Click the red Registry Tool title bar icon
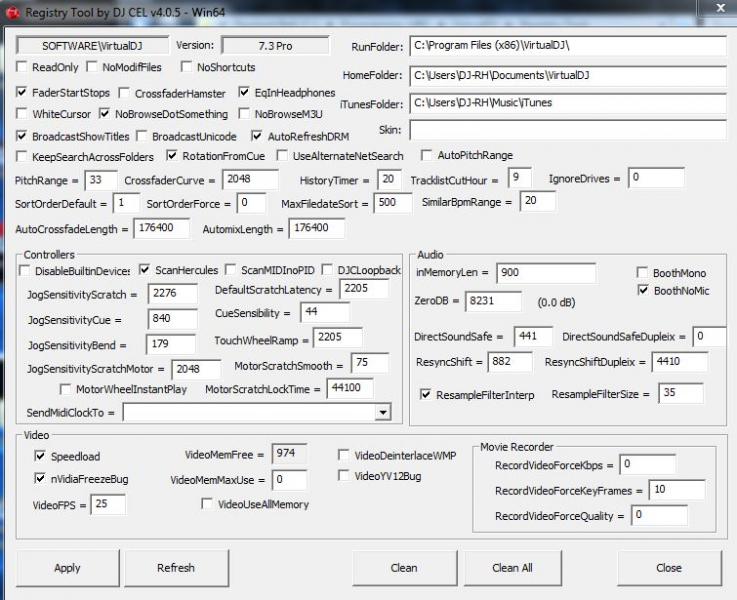This screenshot has width=737, height=600. pyautogui.click(x=12, y=12)
